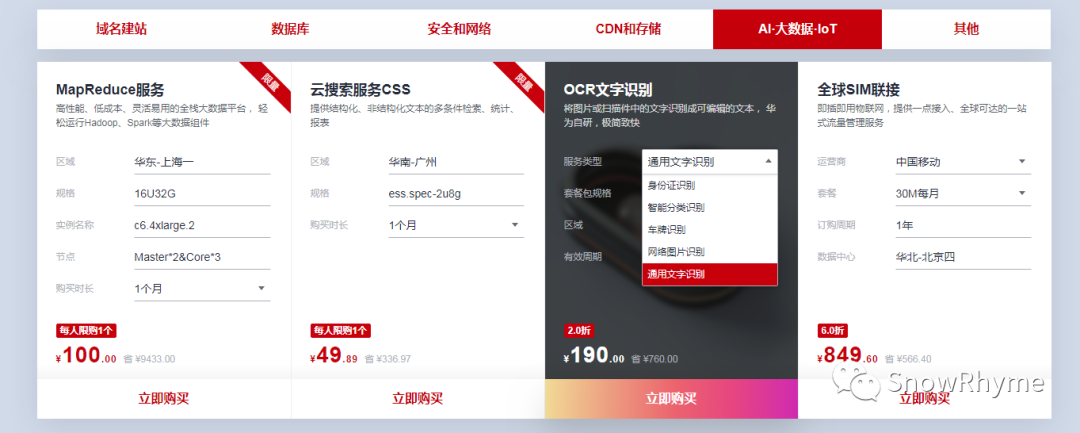Viewport: 1080px width, 433px height.
Task: Click the ¥100.00 price
Action: point(86,356)
